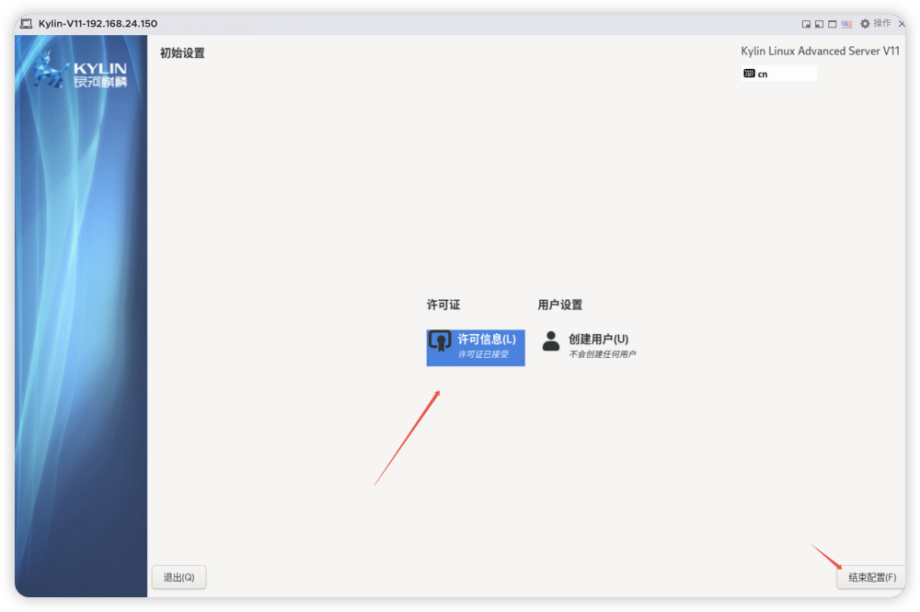Click the 不会创建任何用户 status text
The image size is (920, 612).
(602, 354)
